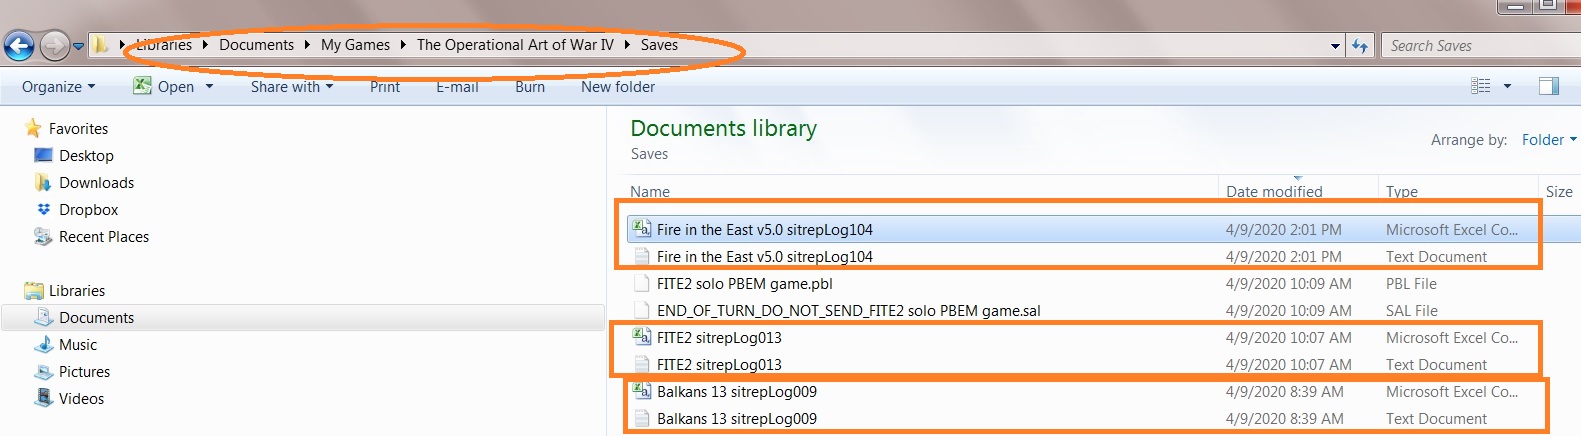This screenshot has width=1581, height=436.
Task: Open the Arrange by Folder dropdown
Action: pos(1549,140)
